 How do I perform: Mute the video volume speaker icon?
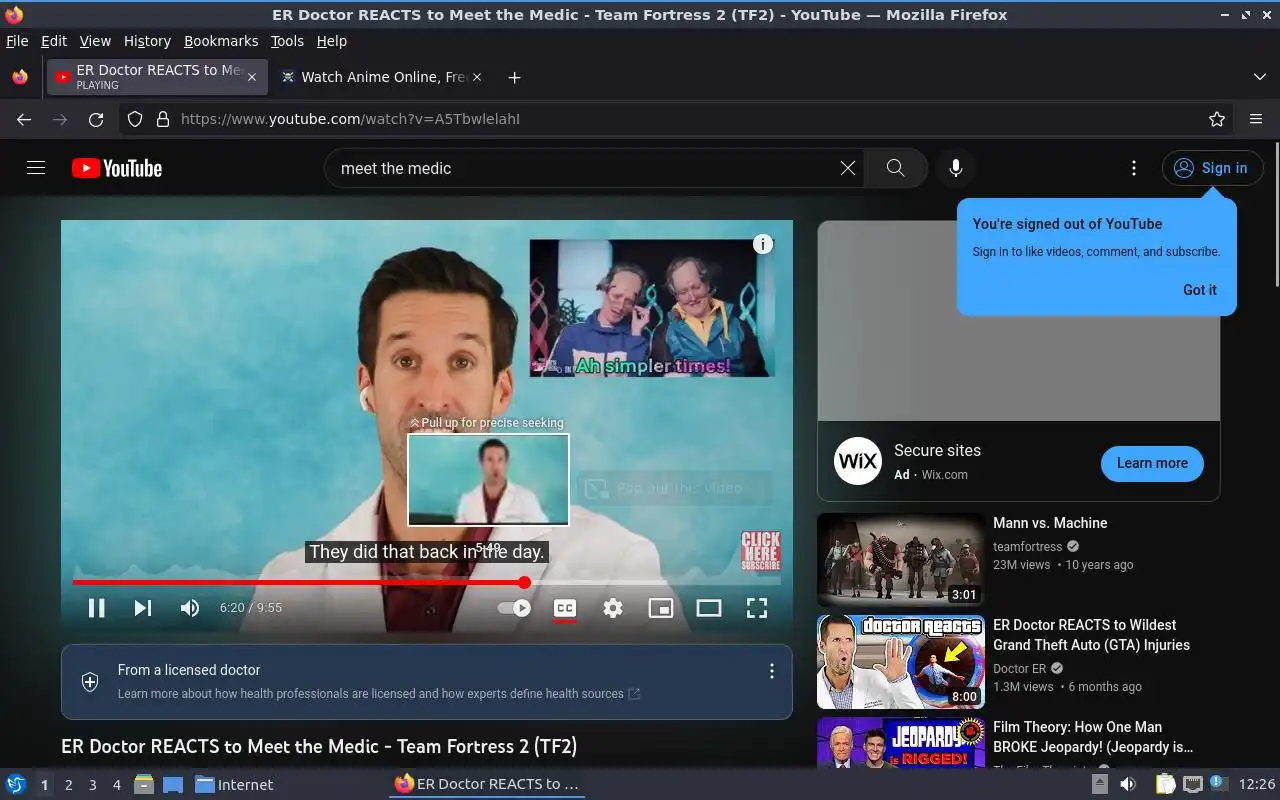pos(190,608)
